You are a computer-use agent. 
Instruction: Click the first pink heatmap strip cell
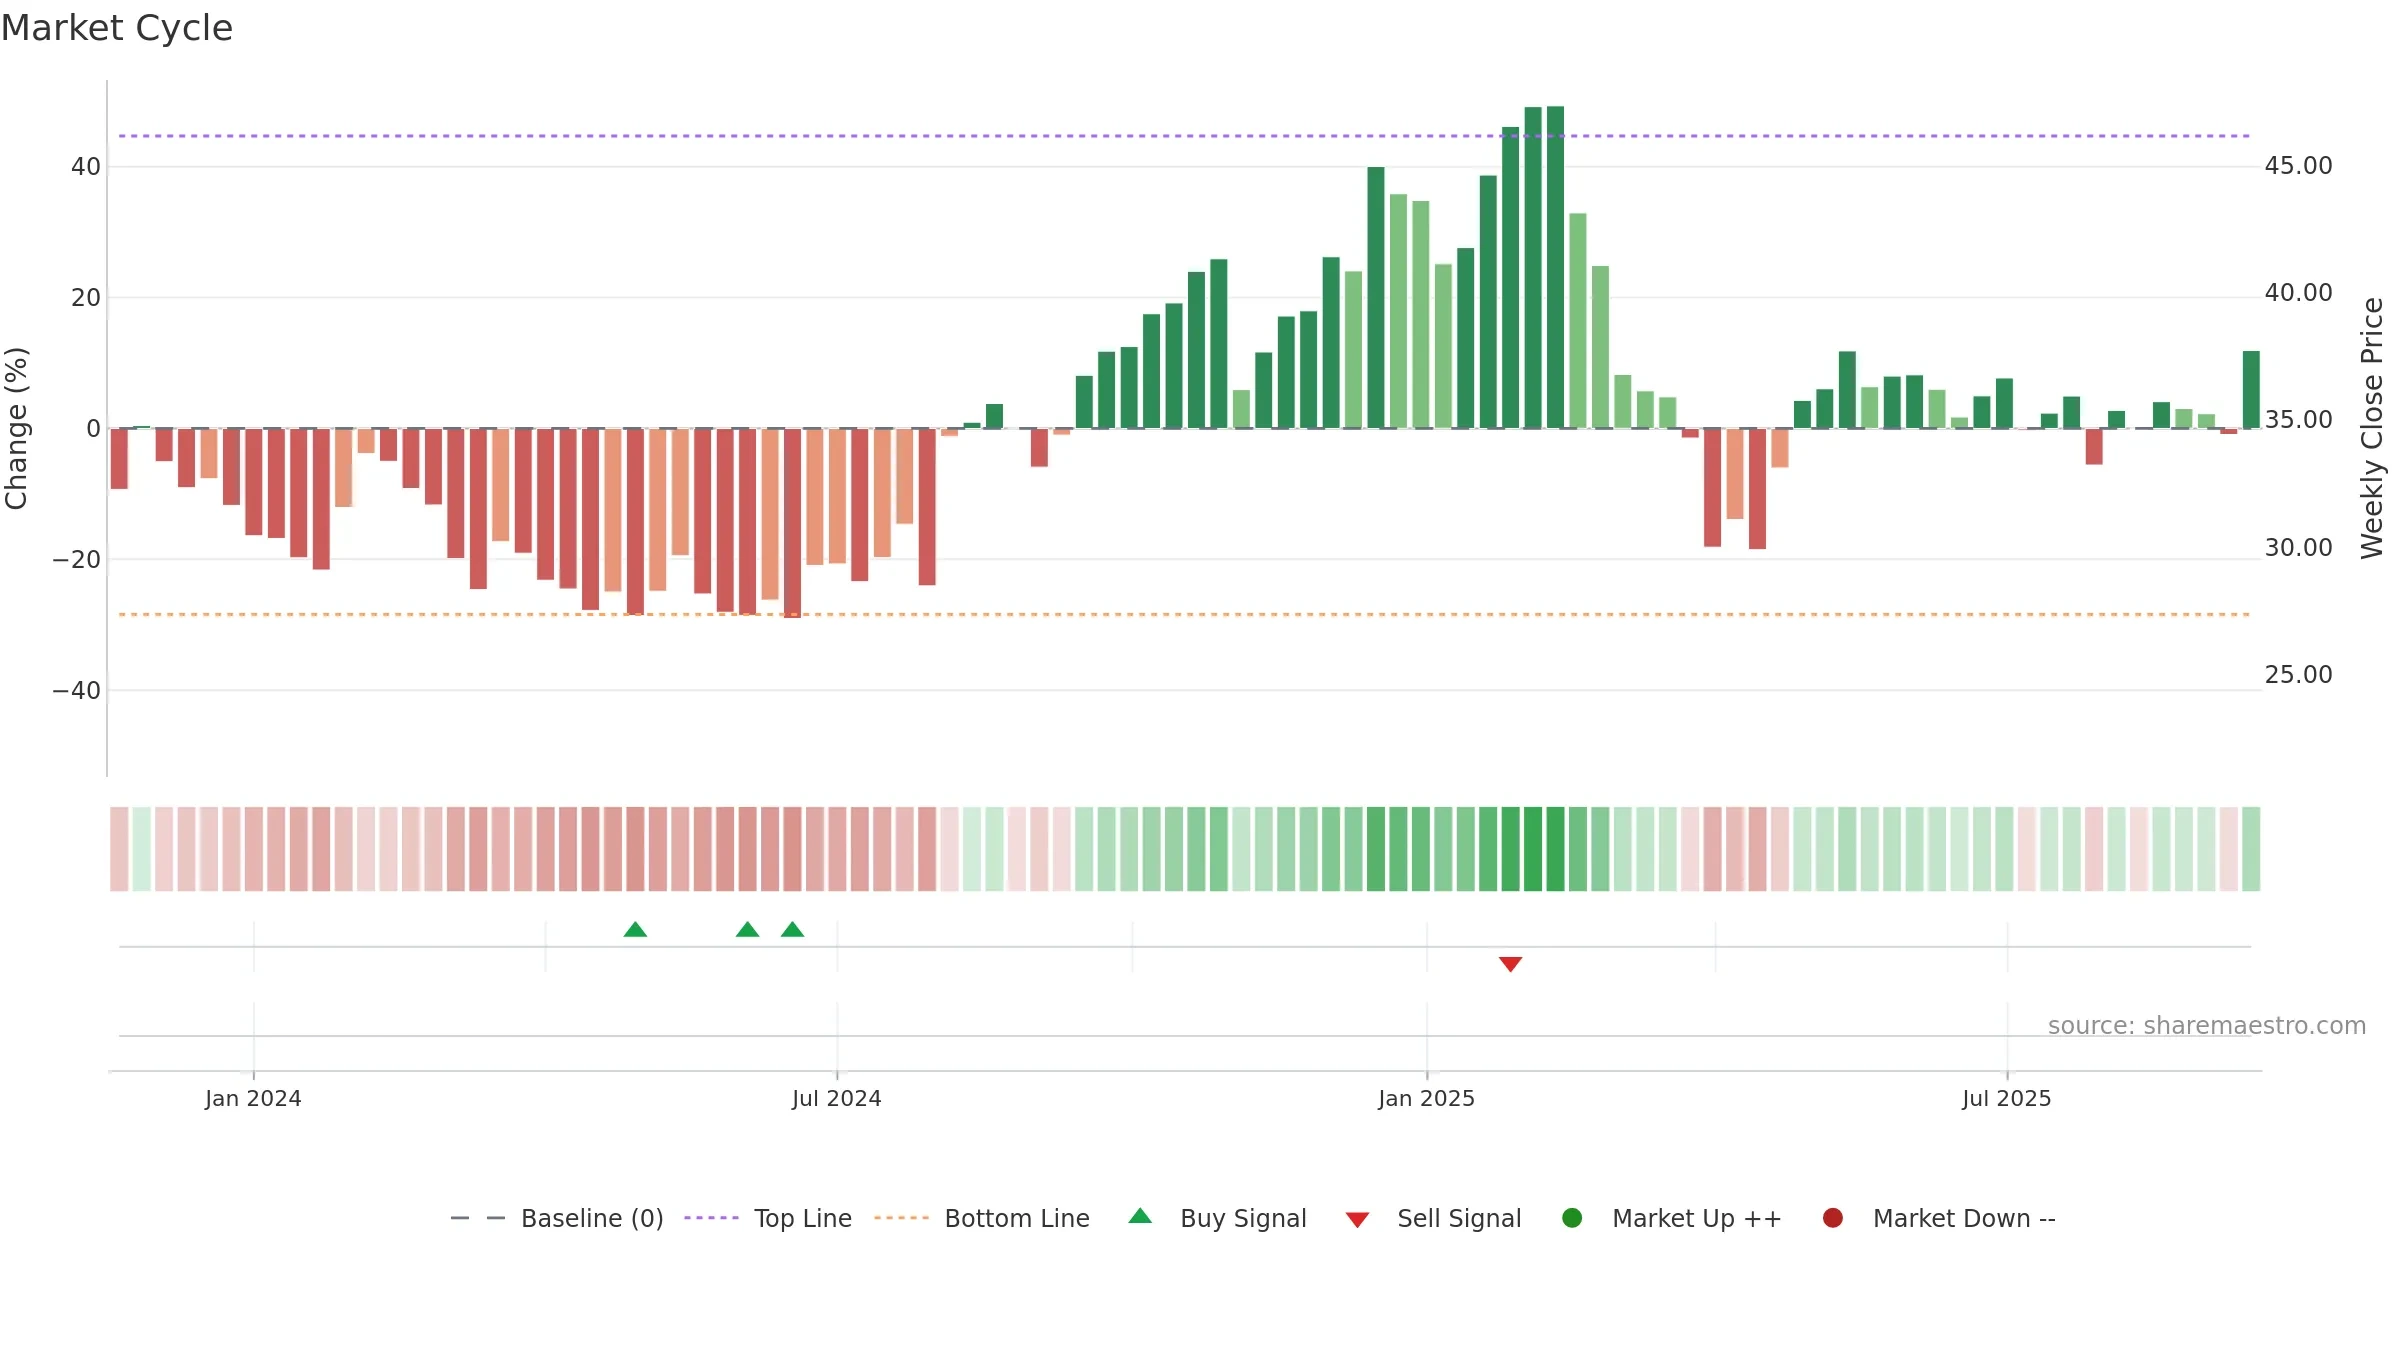coord(119,849)
